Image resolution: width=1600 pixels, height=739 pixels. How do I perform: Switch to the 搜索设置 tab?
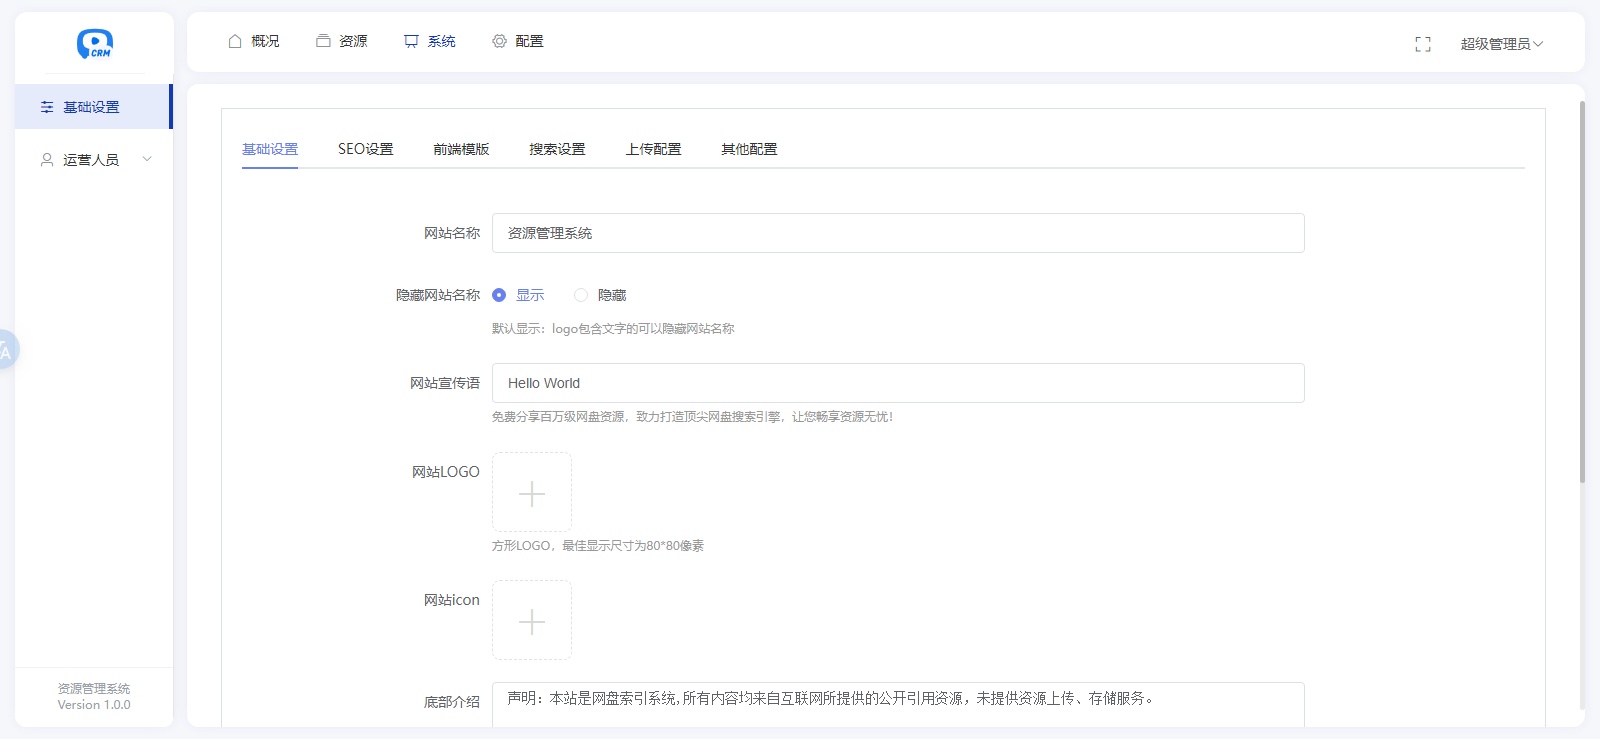pos(557,149)
